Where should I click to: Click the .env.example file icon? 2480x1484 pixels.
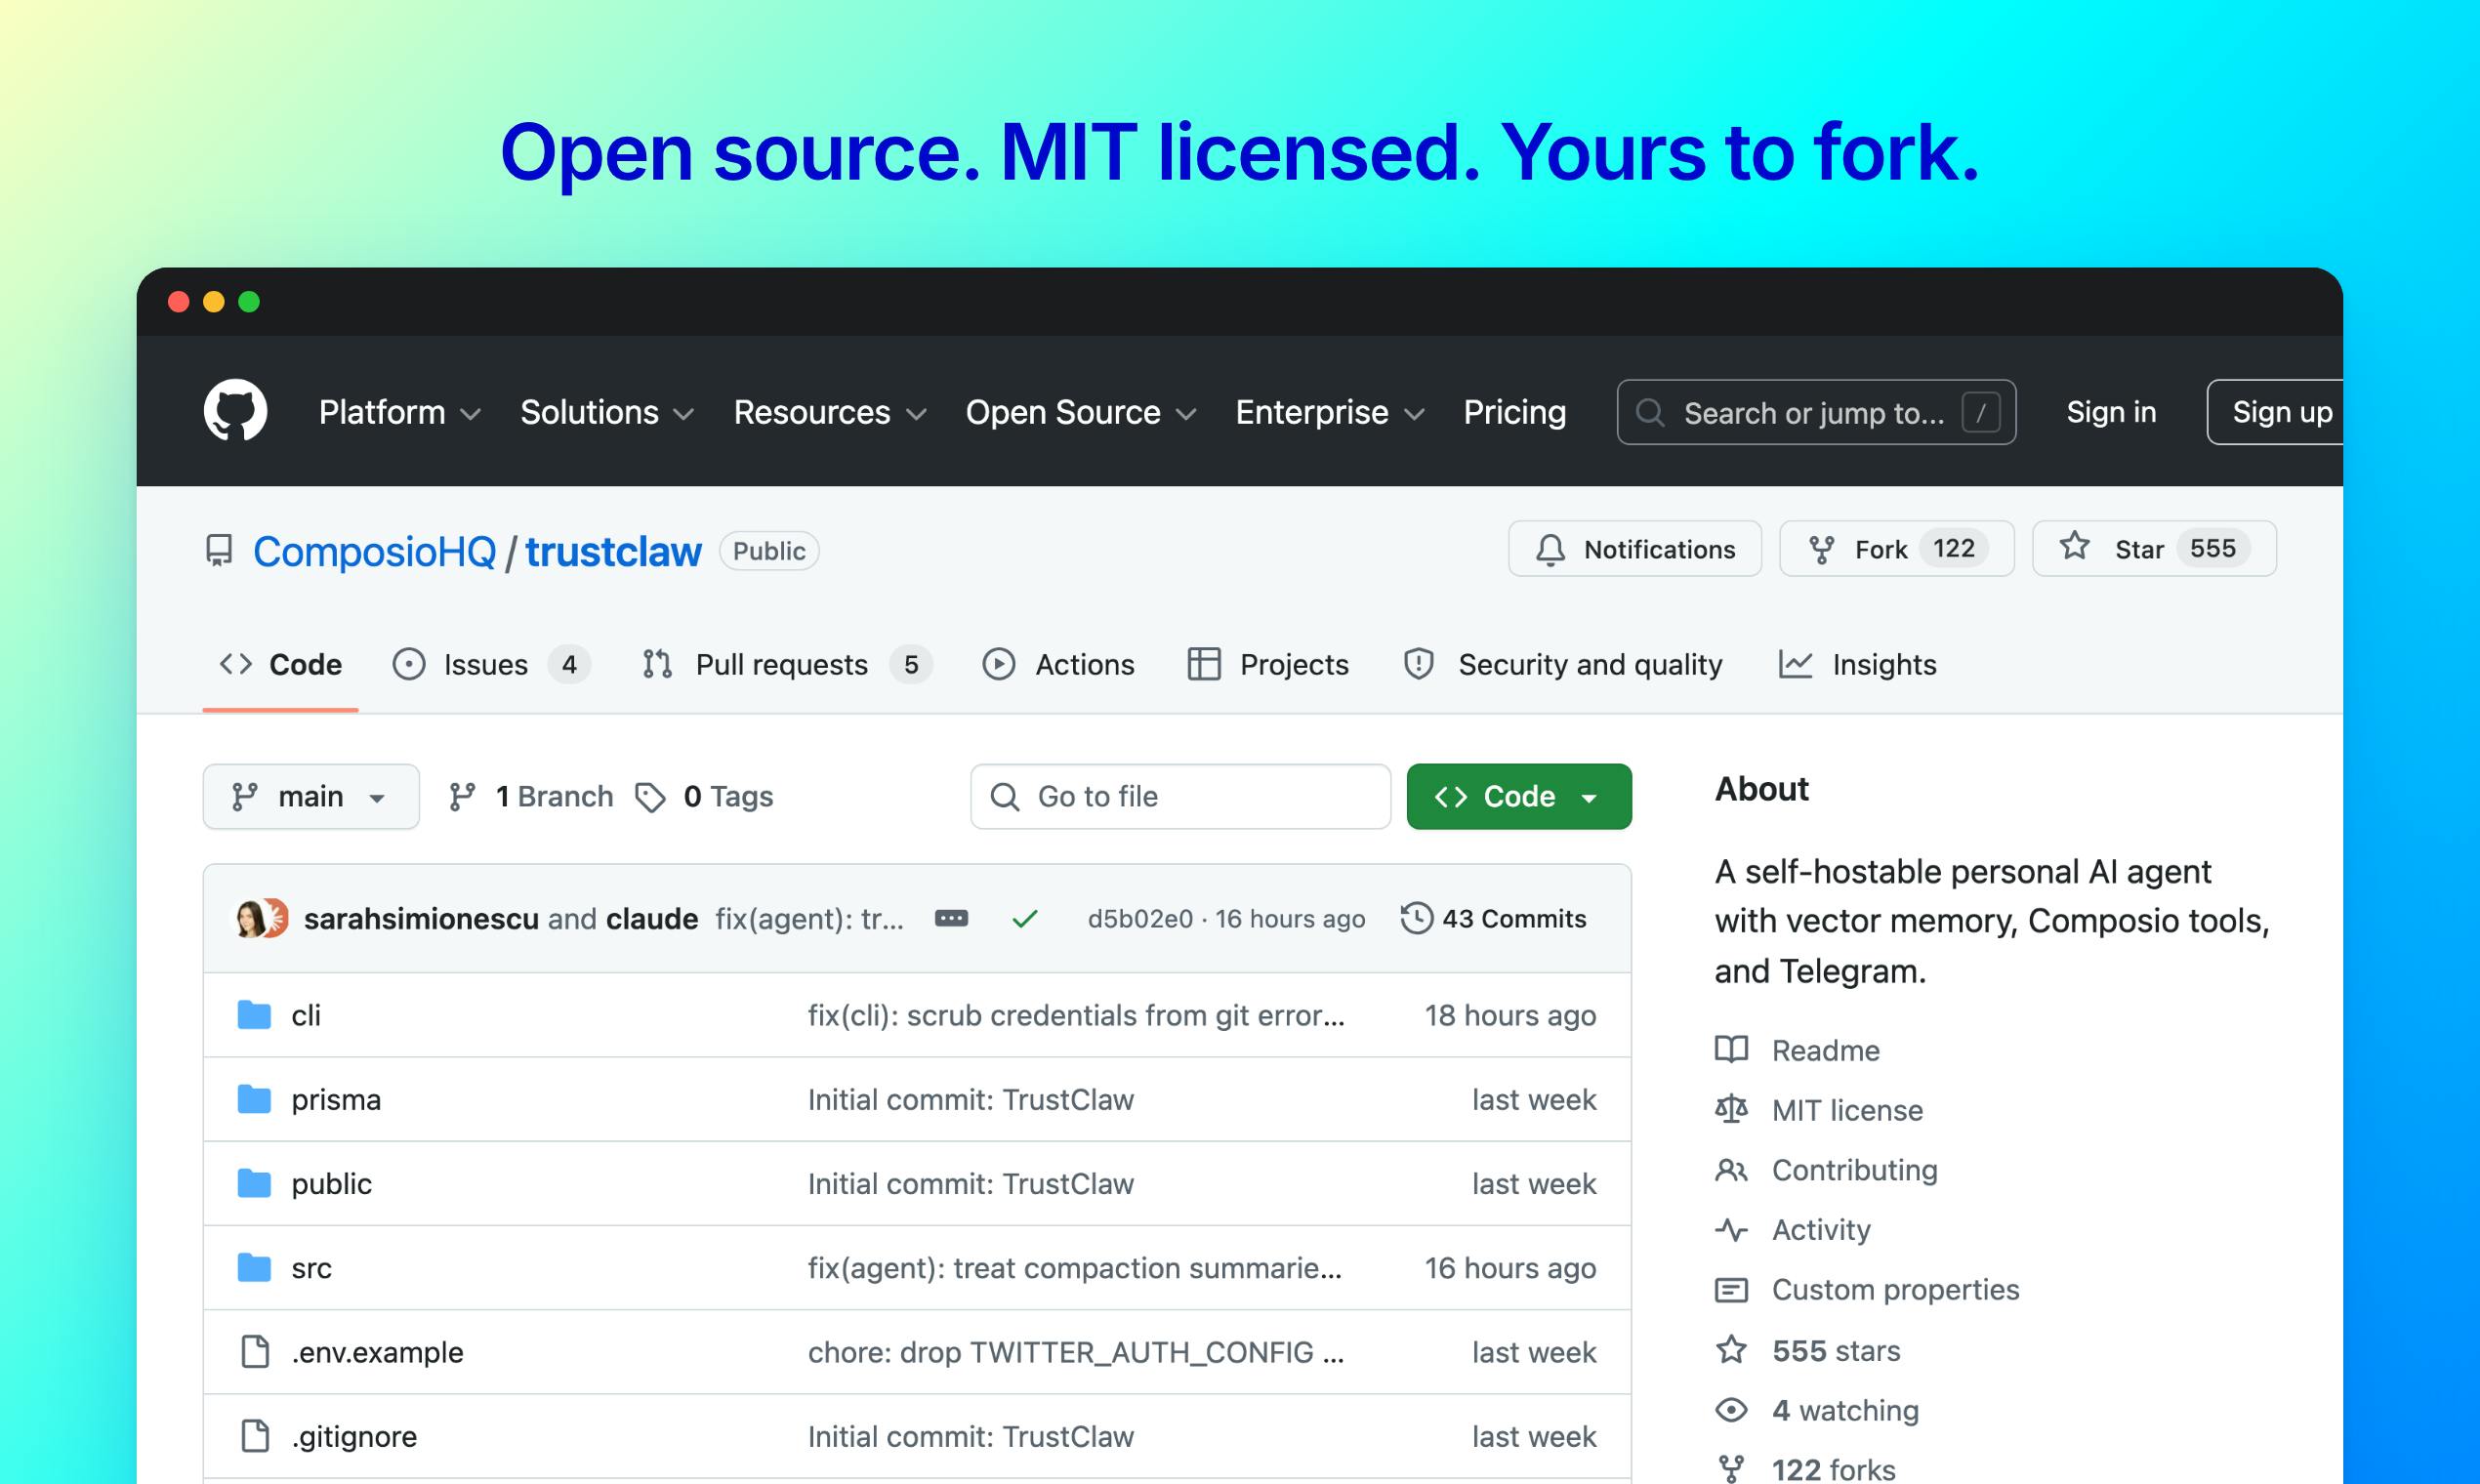[x=256, y=1351]
